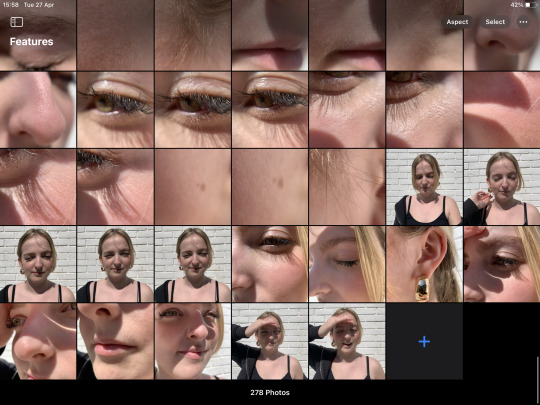
Task: Tap the Select button
Action: (495, 22)
